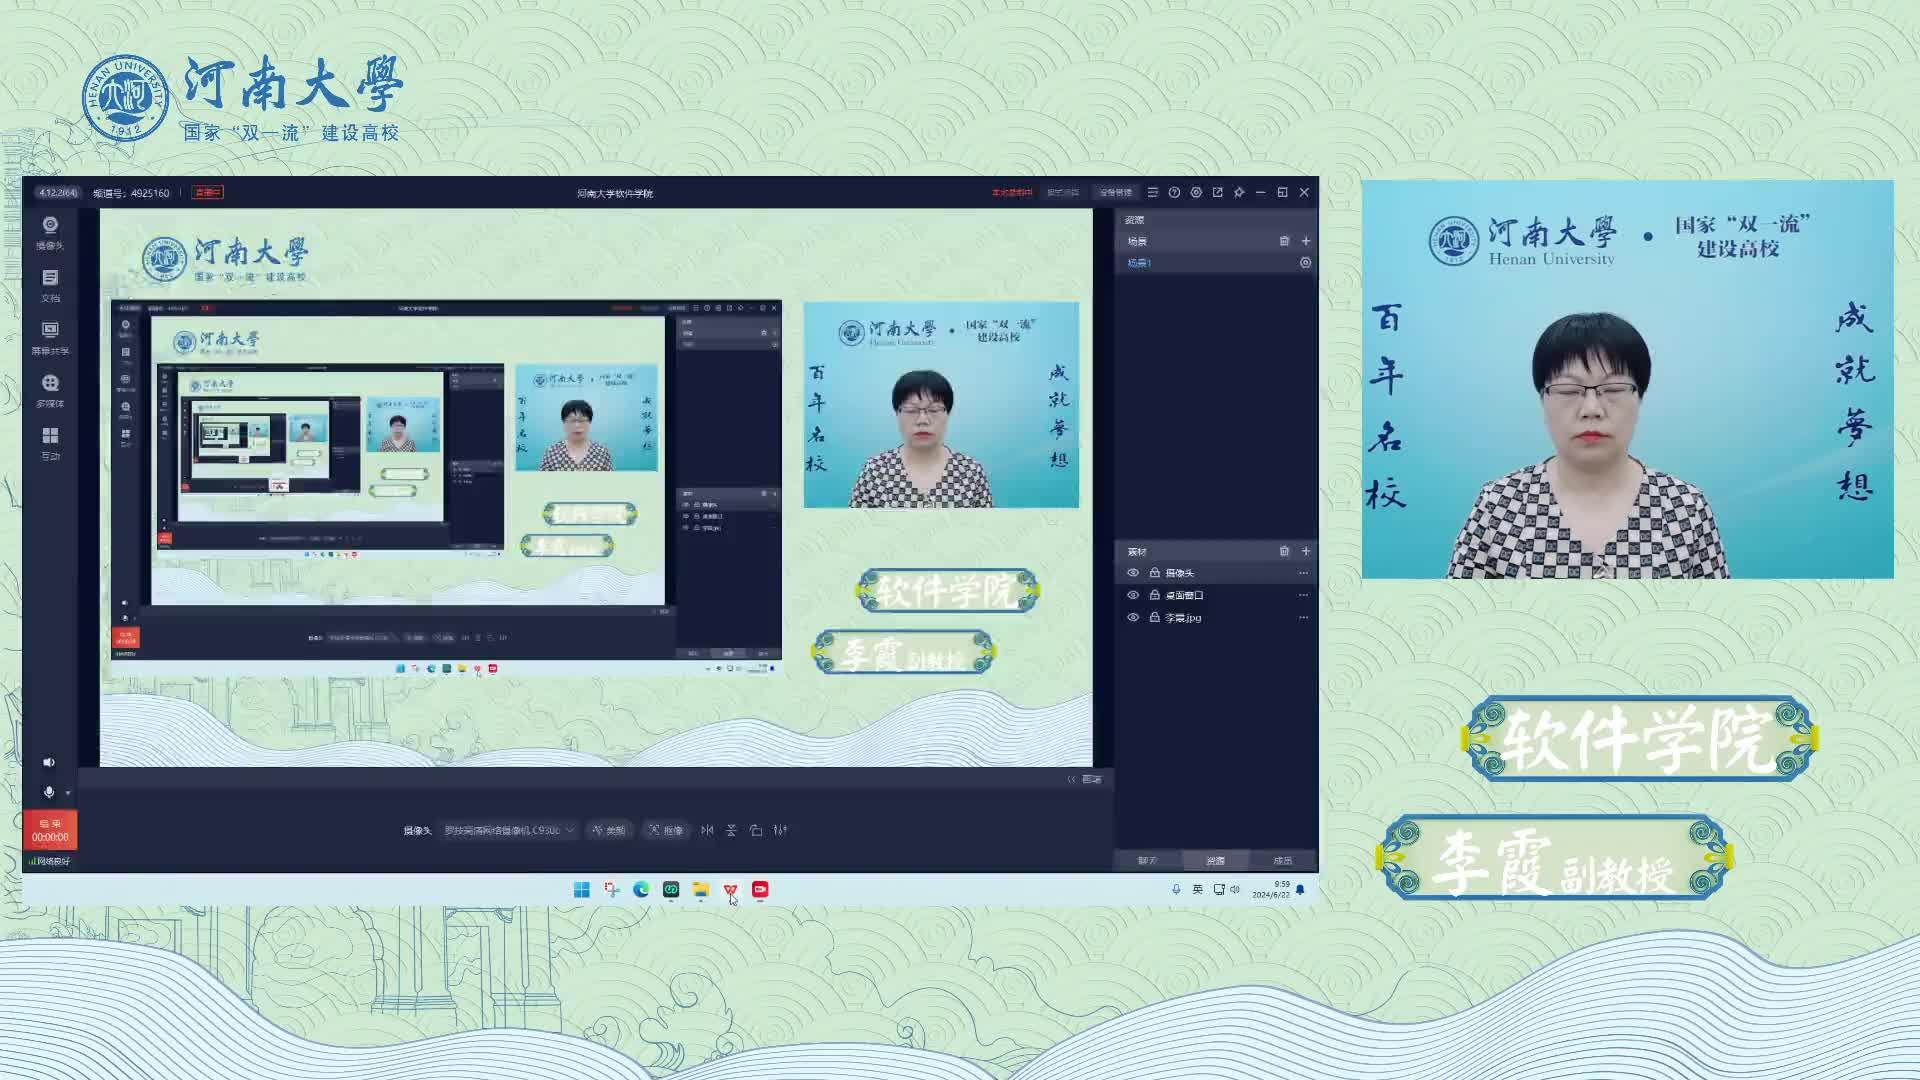Viewport: 1920px width, 1080px height.
Task: Add new material with plus in 素材 header
Action: click(x=1305, y=551)
